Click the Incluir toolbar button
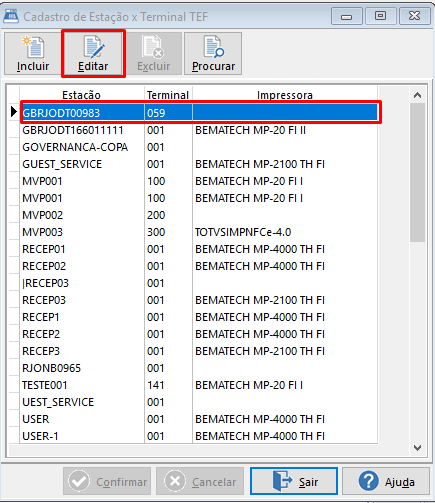The height and width of the screenshot is (503, 435). (33, 54)
